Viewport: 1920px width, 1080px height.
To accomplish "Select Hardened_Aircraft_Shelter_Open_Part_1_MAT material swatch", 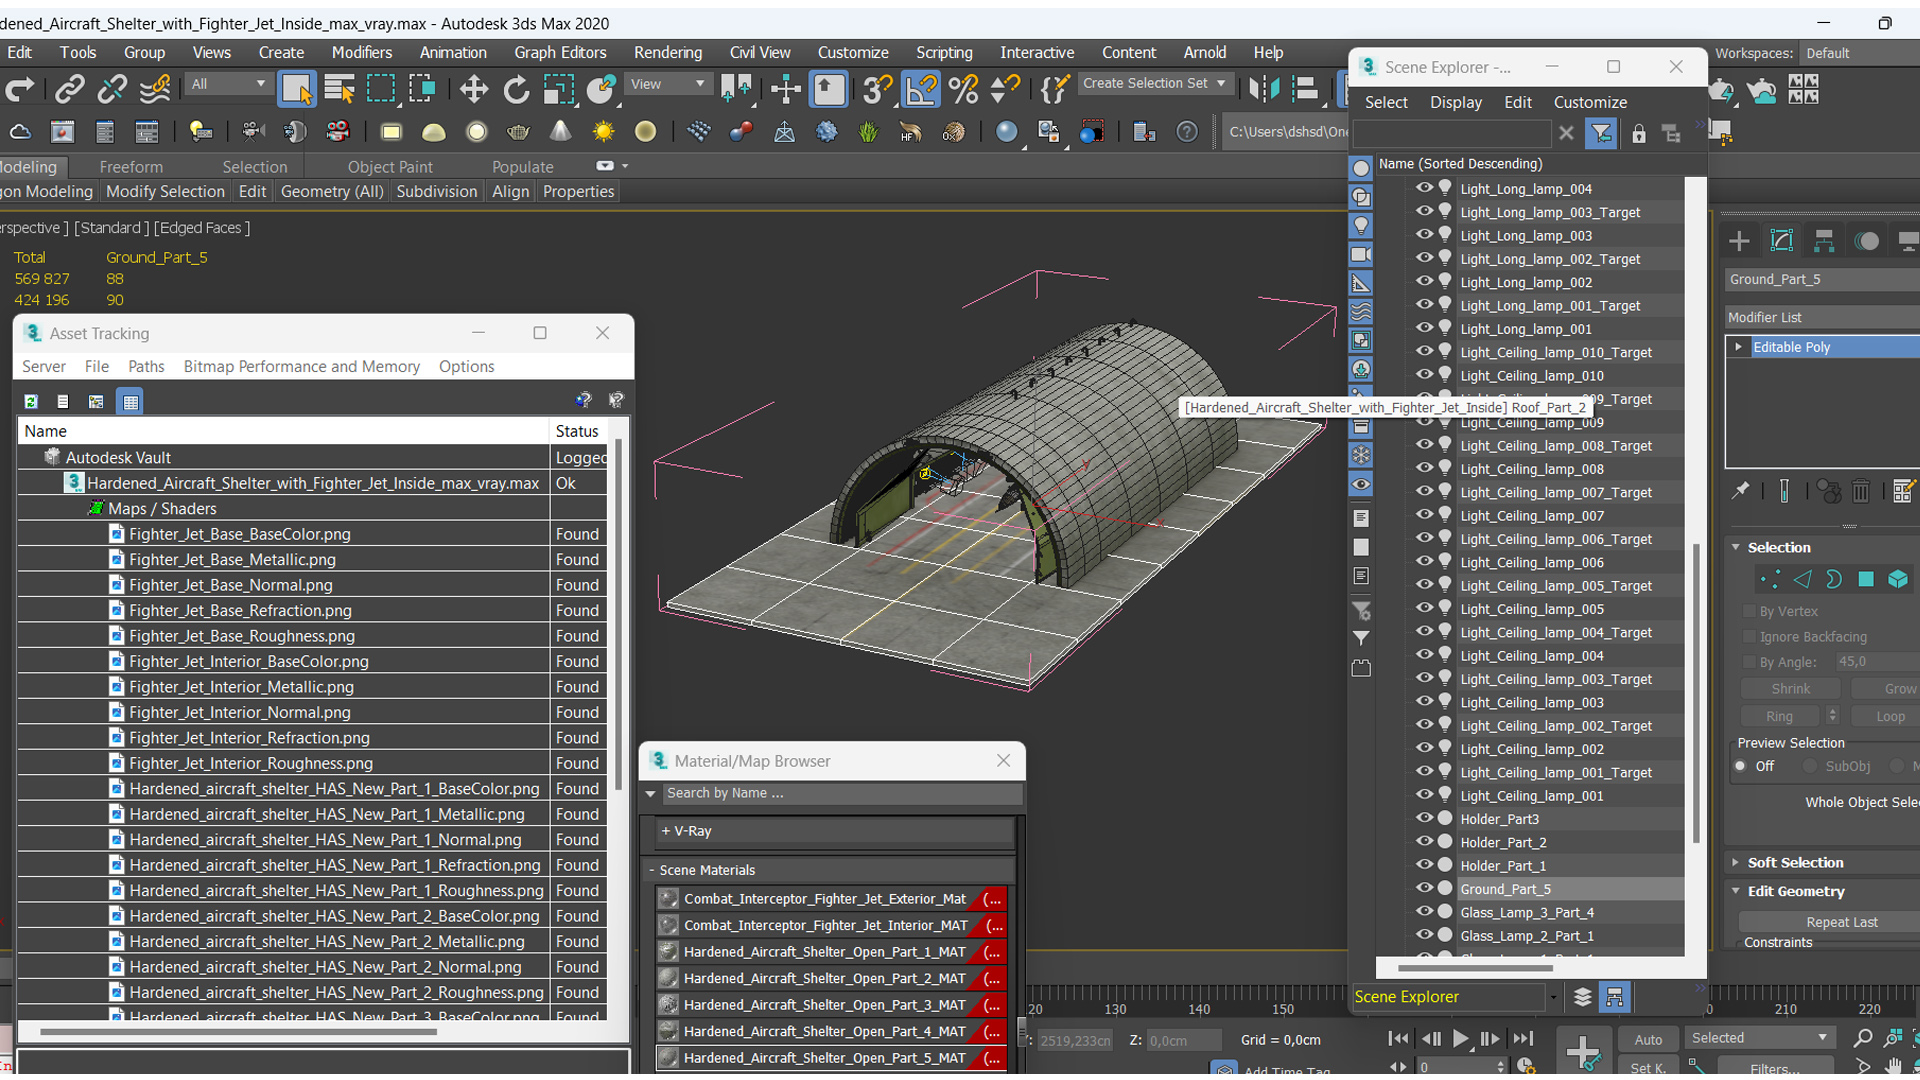I will [x=668, y=952].
